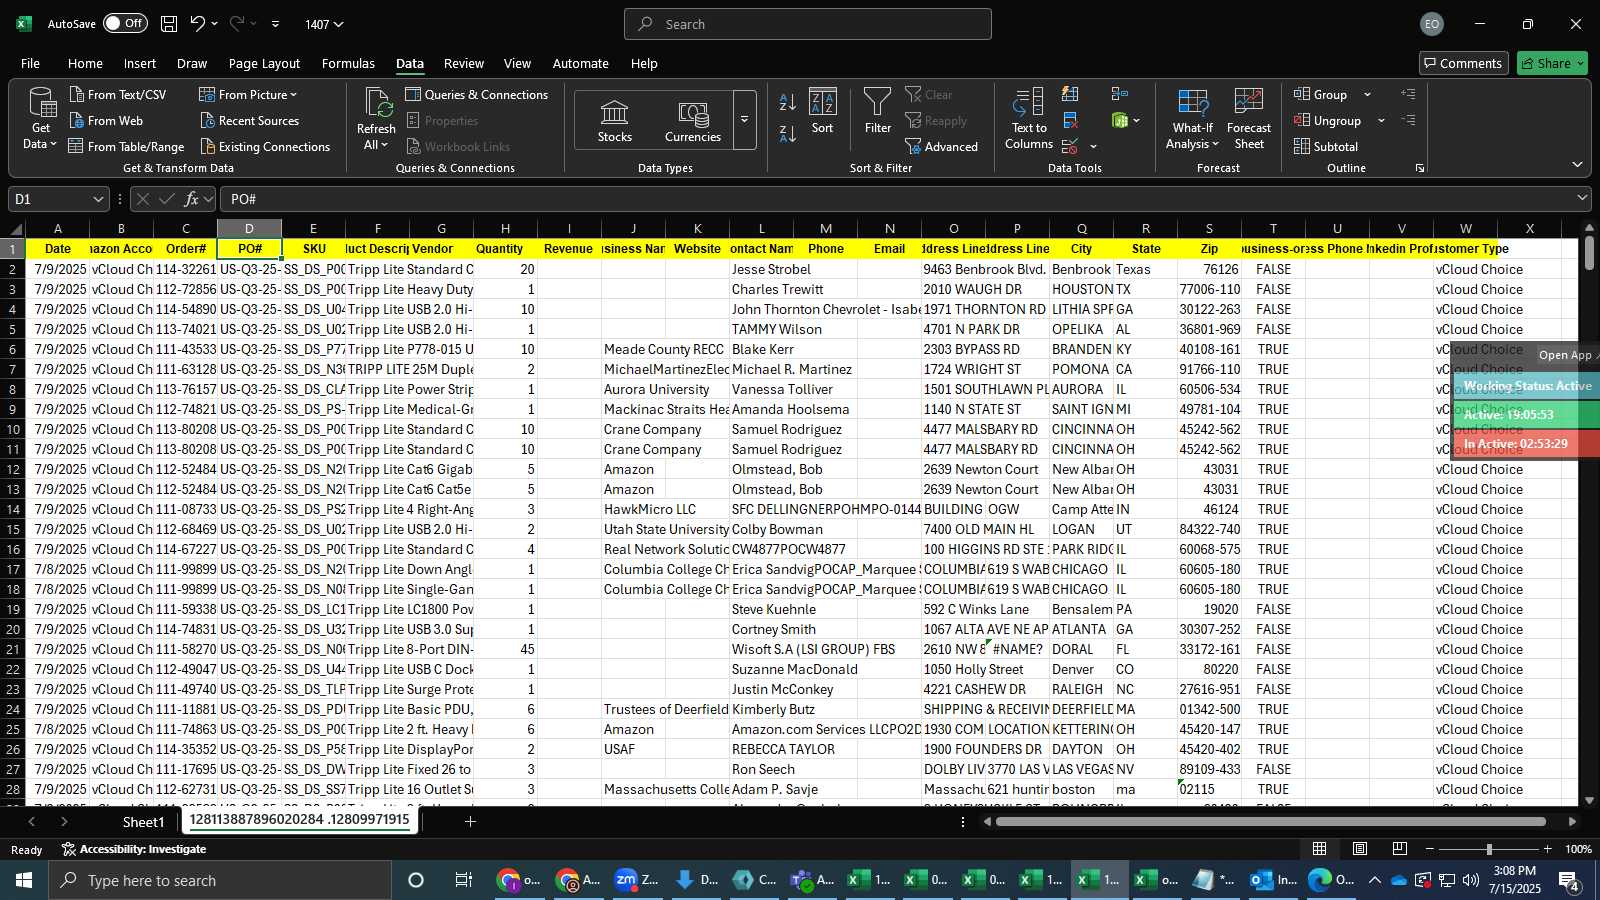Open the file name 1407 dropdown
This screenshot has width=1600, height=900.
coord(324,24)
